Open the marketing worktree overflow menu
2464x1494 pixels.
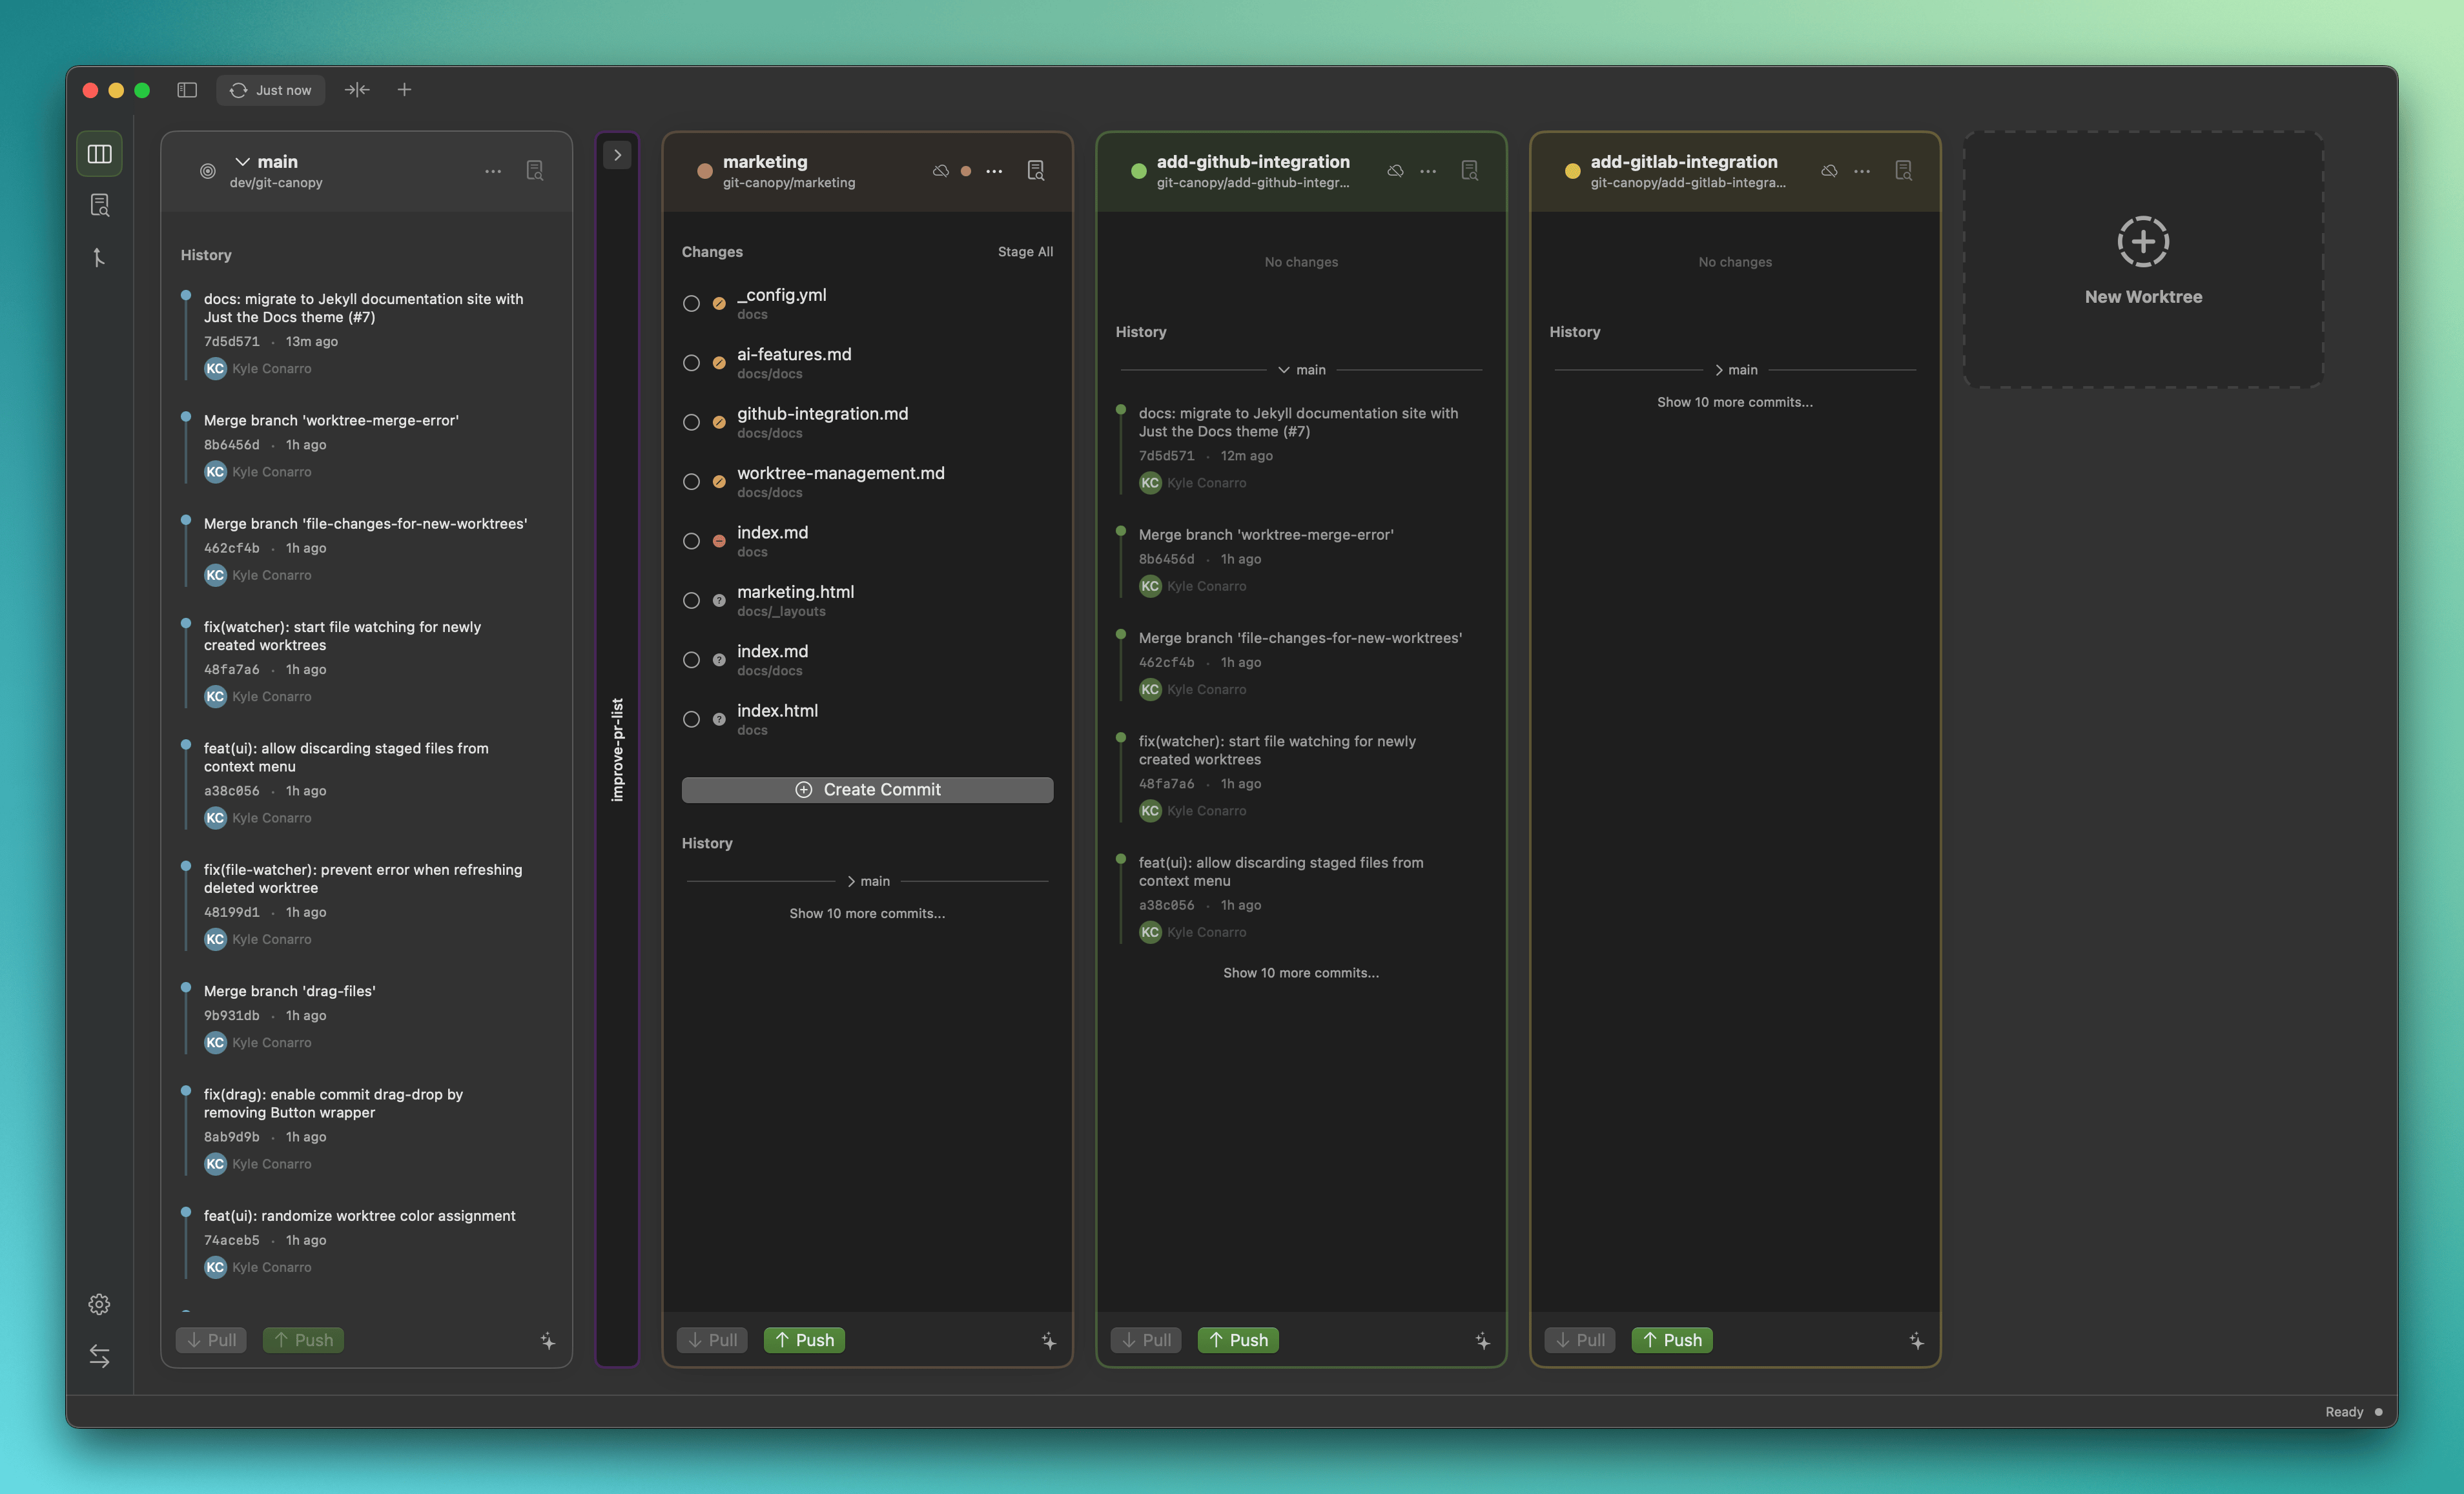993,171
